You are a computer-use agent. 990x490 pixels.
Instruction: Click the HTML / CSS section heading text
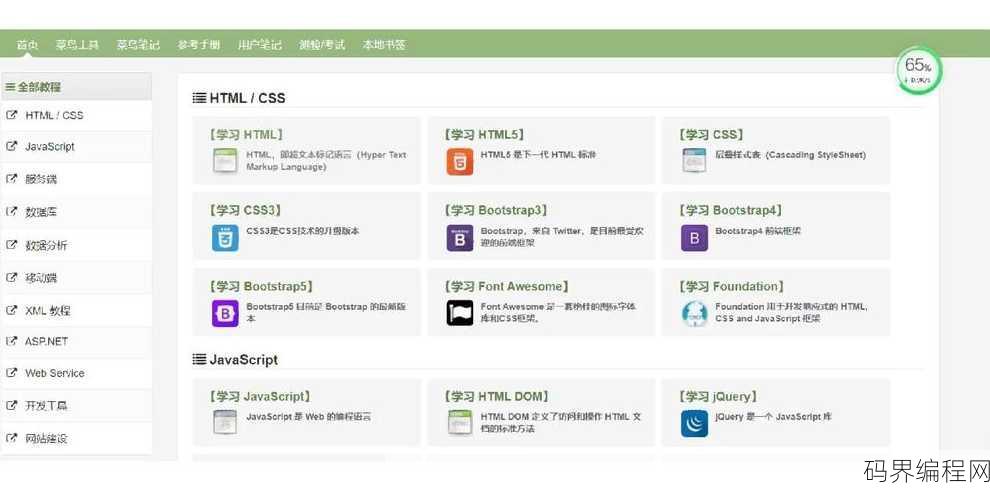248,98
